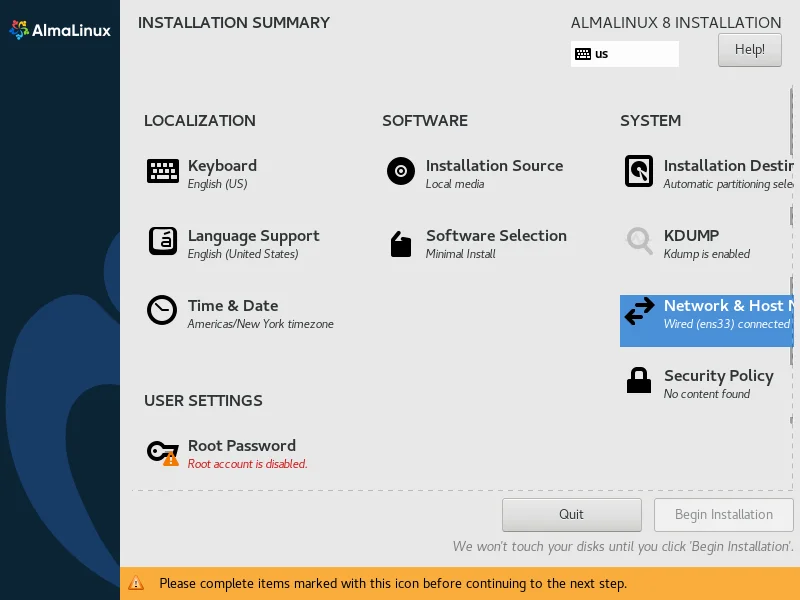
Task: Open the Help! button
Action: point(749,49)
